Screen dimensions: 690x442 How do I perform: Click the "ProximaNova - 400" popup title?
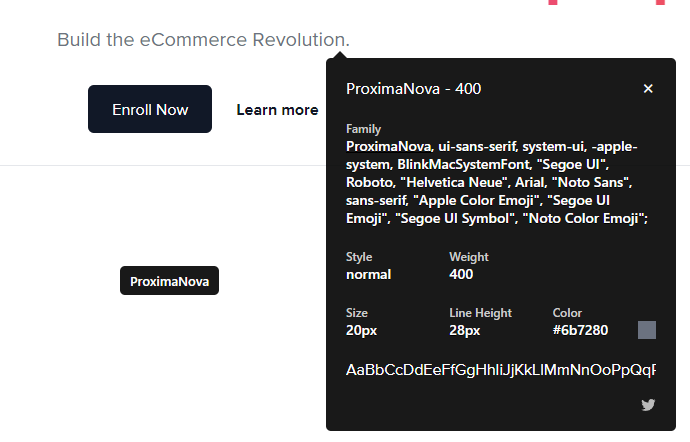click(x=413, y=89)
